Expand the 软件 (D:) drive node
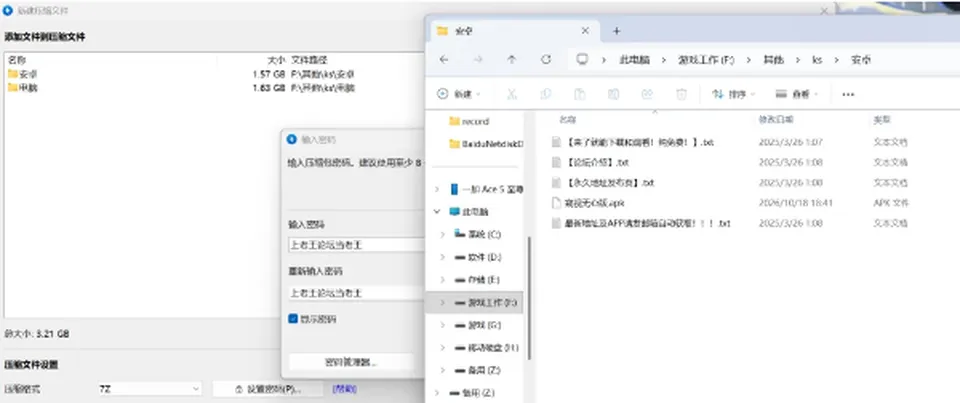Image resolution: width=960 pixels, height=403 pixels. [442, 257]
